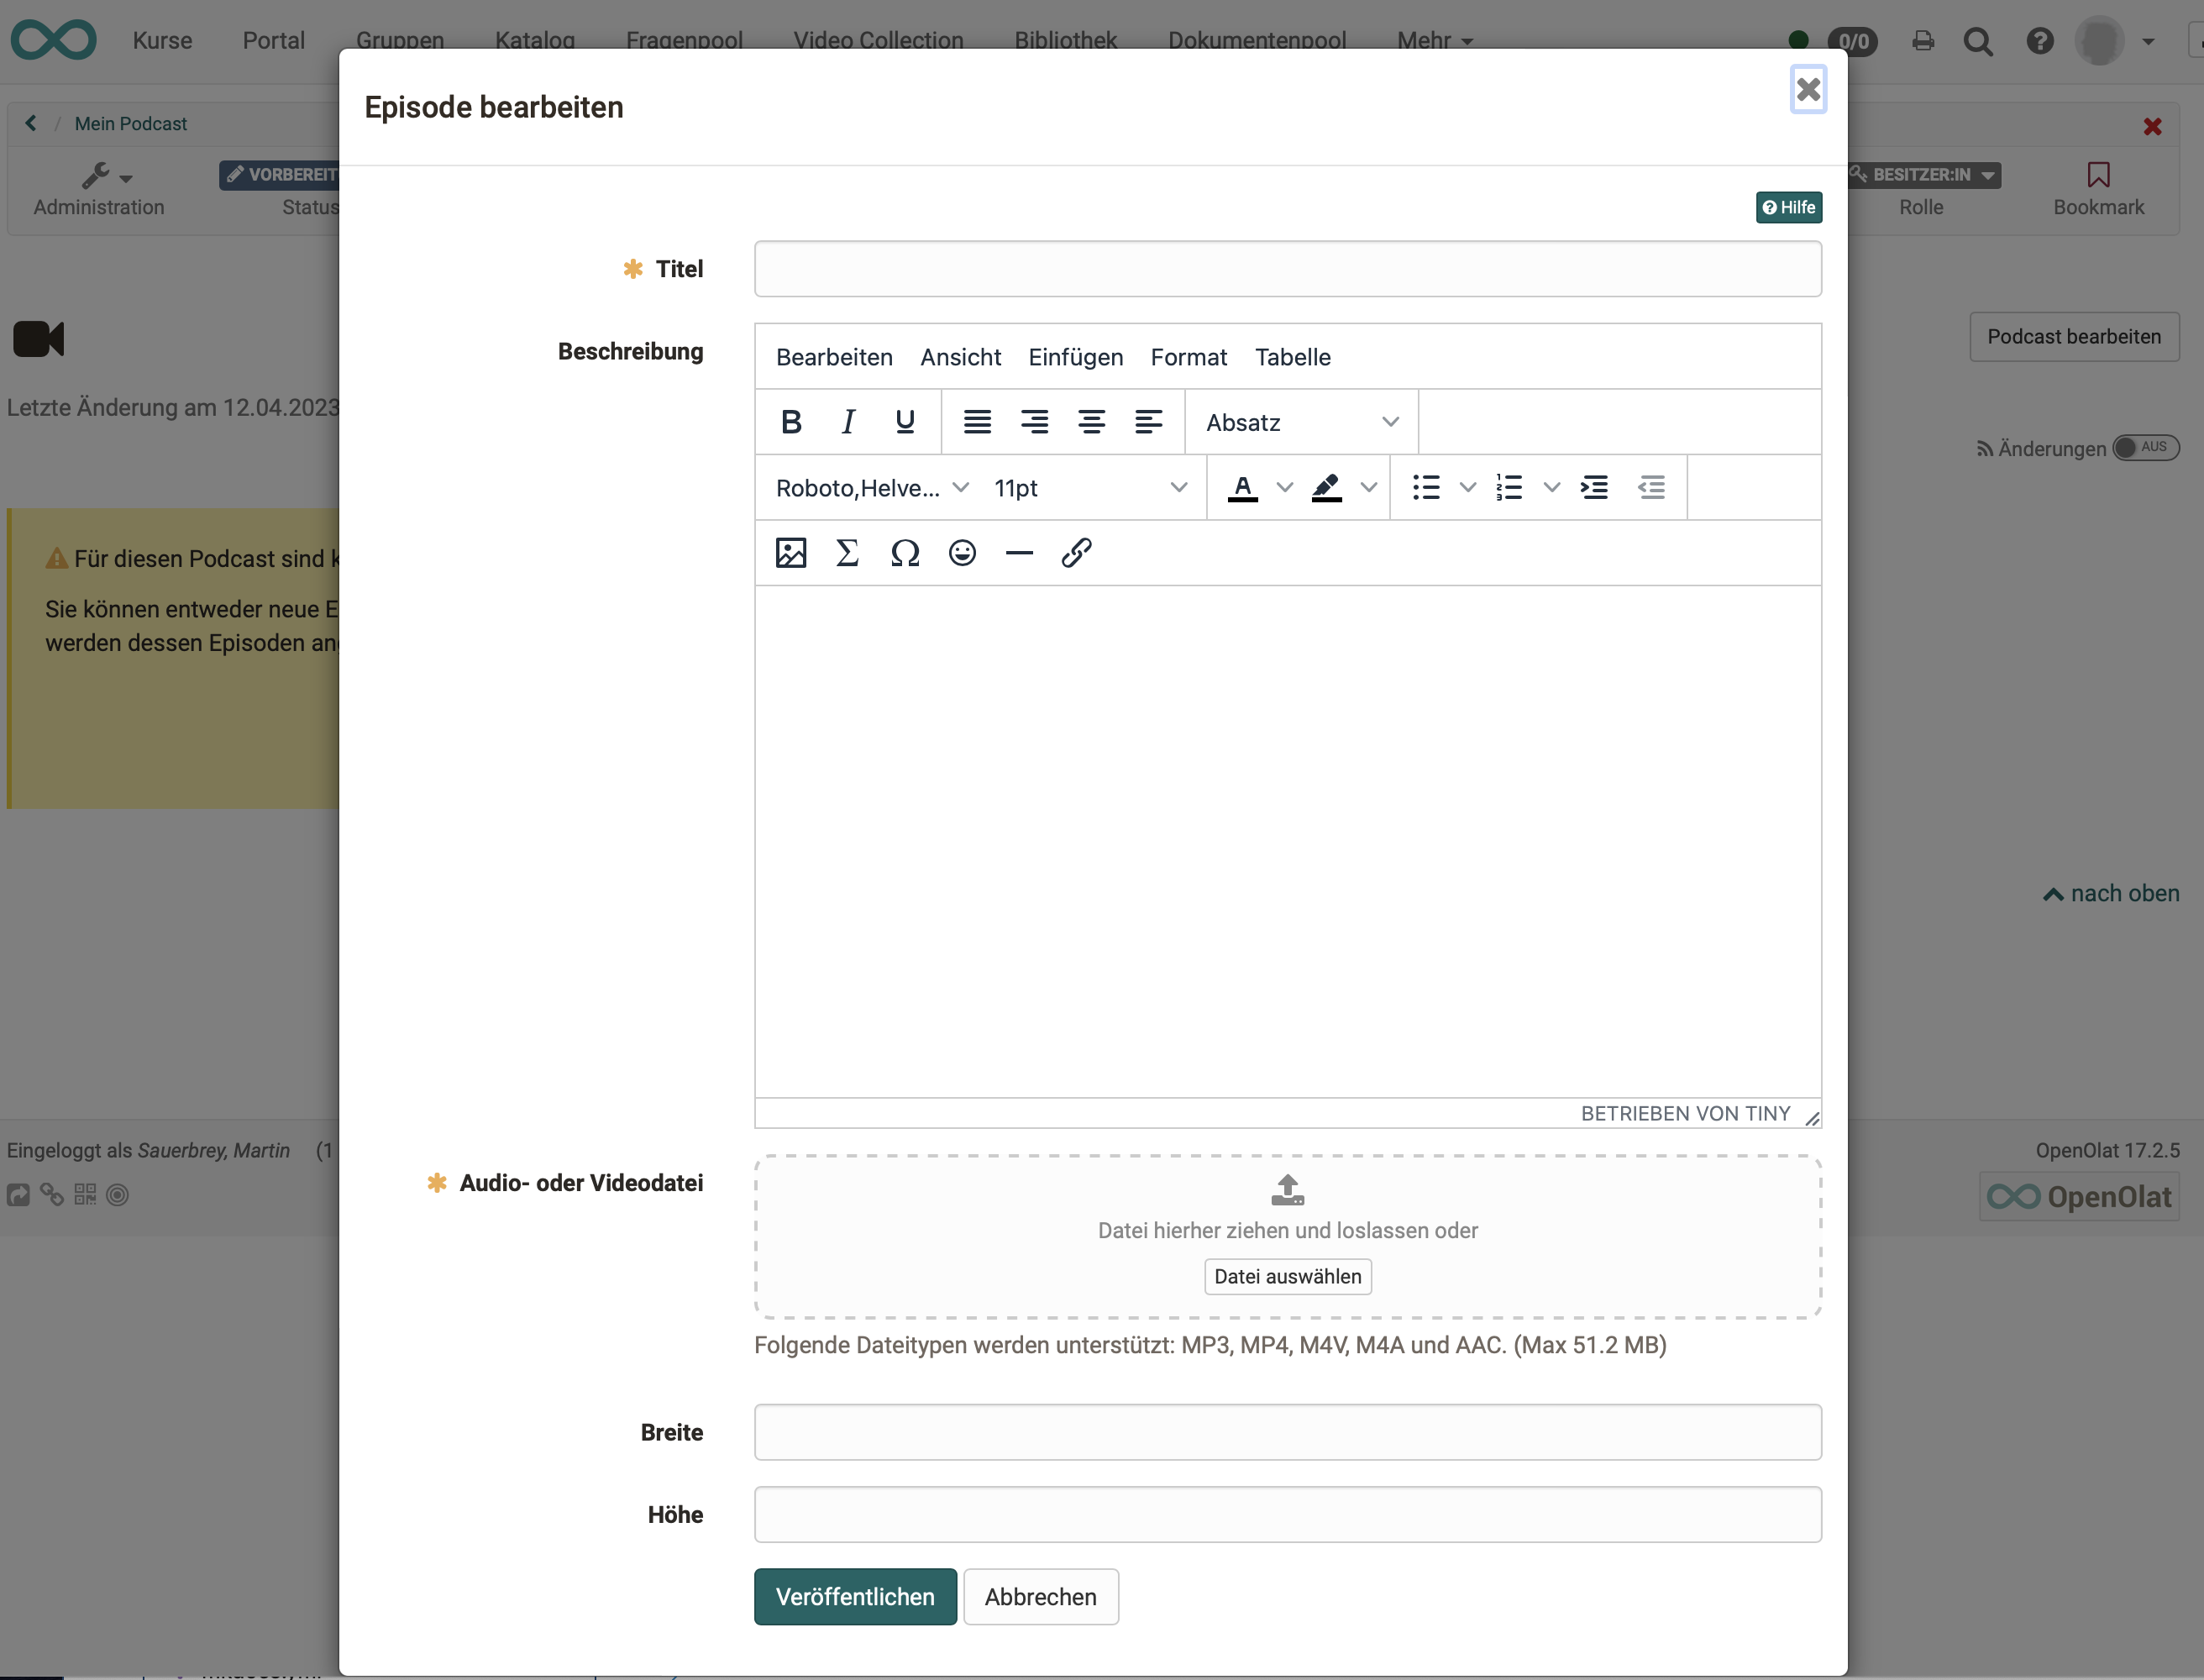Open the user avatar menu arrow
Screen dimensions: 2204x1680
(2148, 41)
